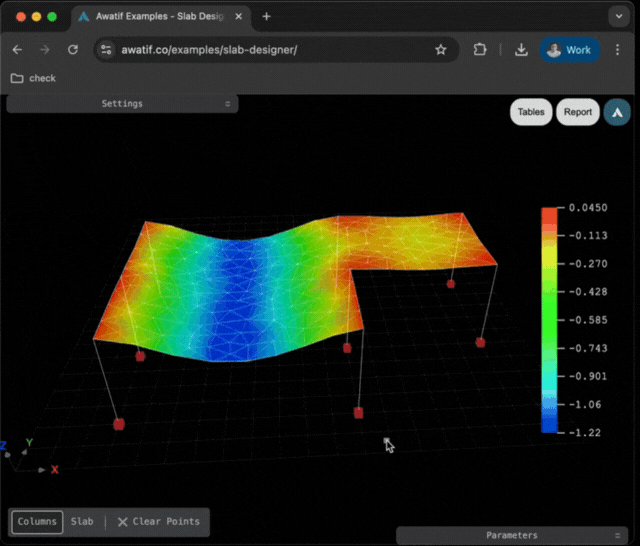Click the red X axis label

(55, 470)
